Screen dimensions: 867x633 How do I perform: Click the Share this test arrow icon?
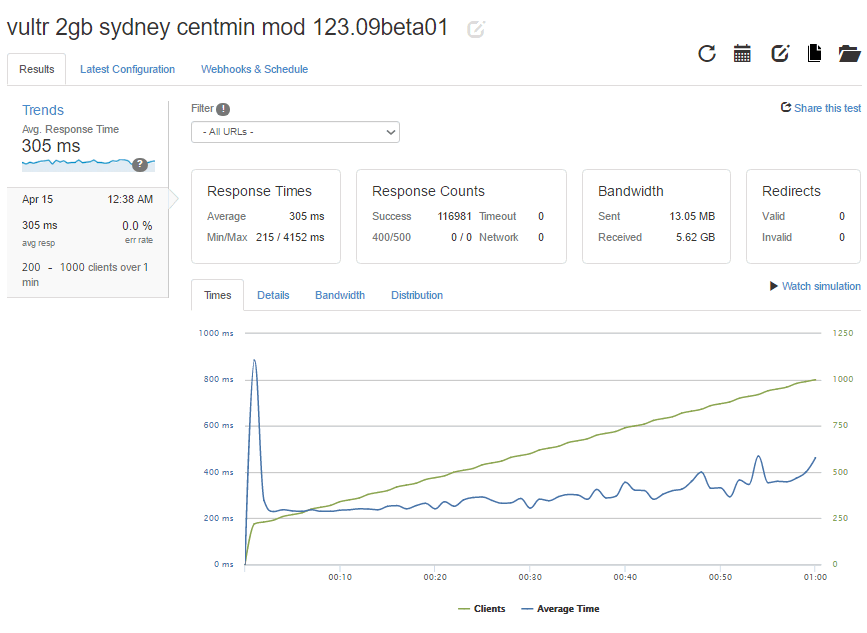[x=786, y=107]
